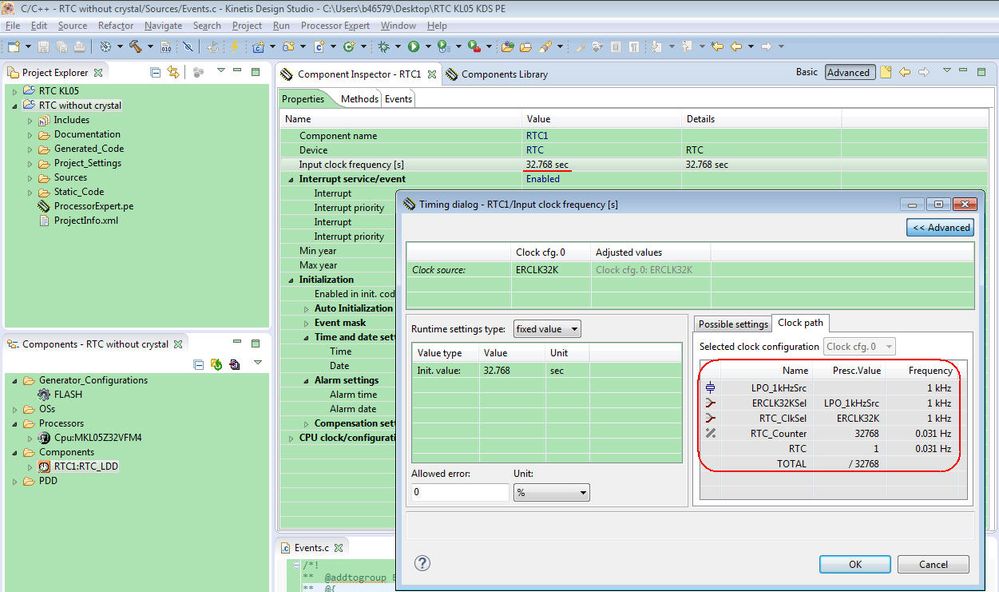Click the << Advanced button
999x592 pixels.
tap(940, 227)
